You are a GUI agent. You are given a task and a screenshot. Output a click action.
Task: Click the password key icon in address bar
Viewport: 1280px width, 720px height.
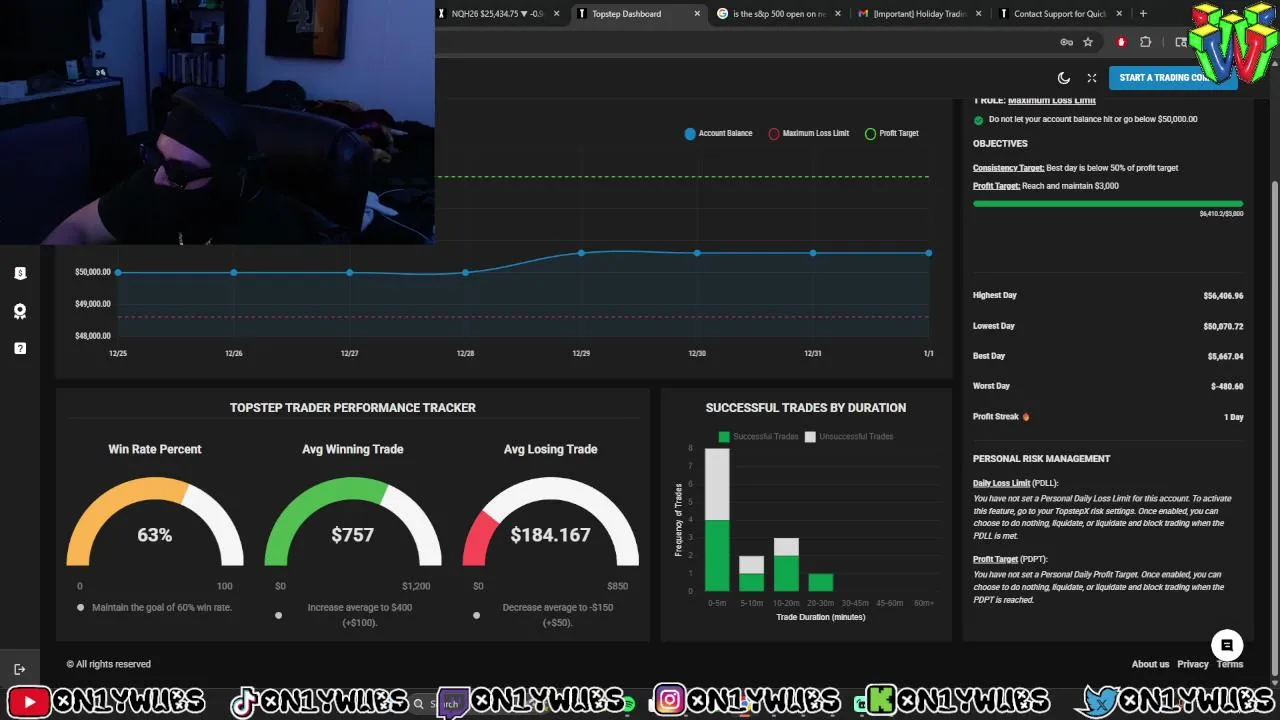tap(1066, 42)
